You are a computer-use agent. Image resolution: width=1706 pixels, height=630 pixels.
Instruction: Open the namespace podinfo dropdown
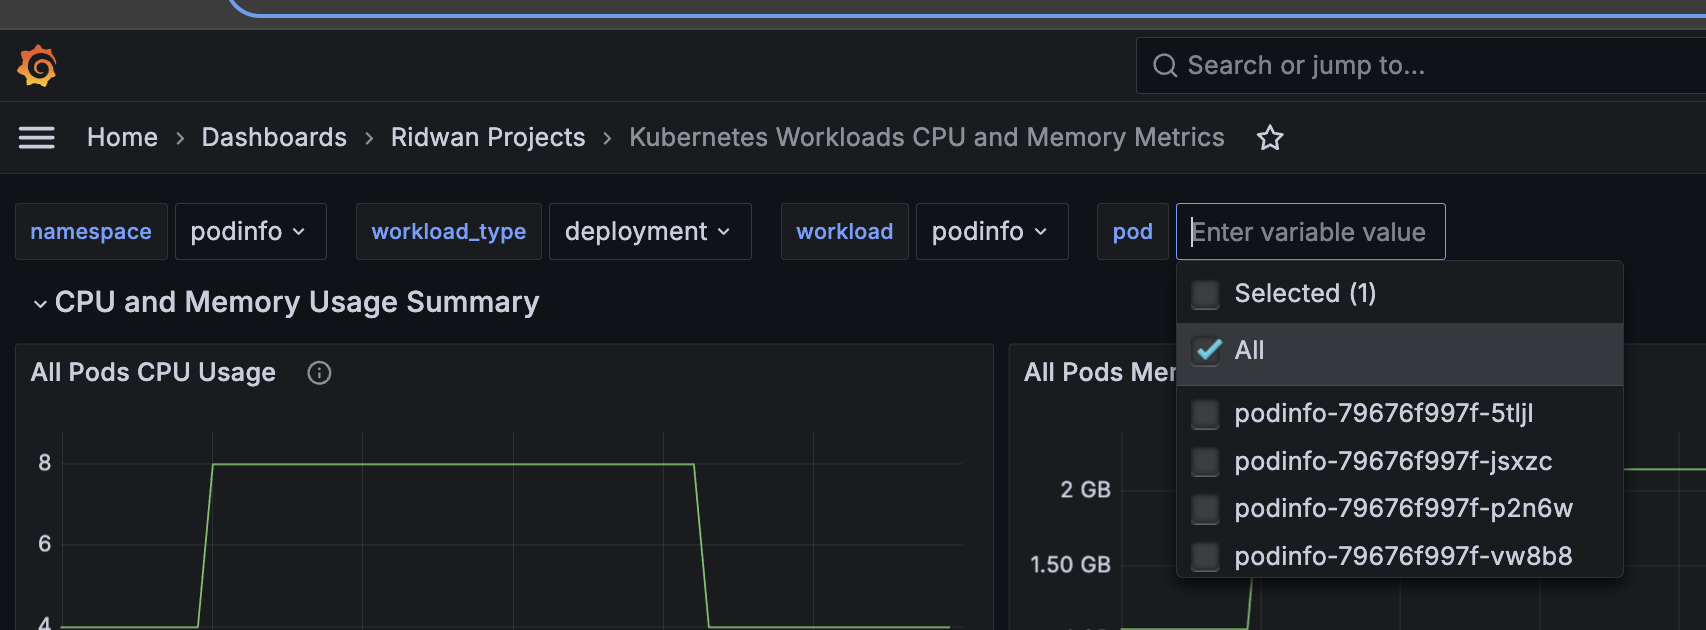[x=250, y=232]
